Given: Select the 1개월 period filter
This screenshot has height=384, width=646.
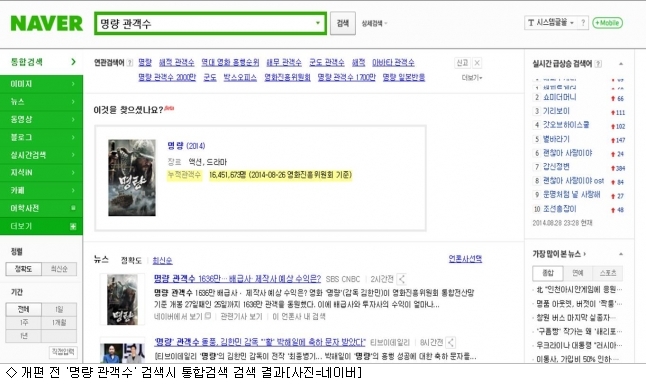Looking at the screenshot, I should point(59,323).
